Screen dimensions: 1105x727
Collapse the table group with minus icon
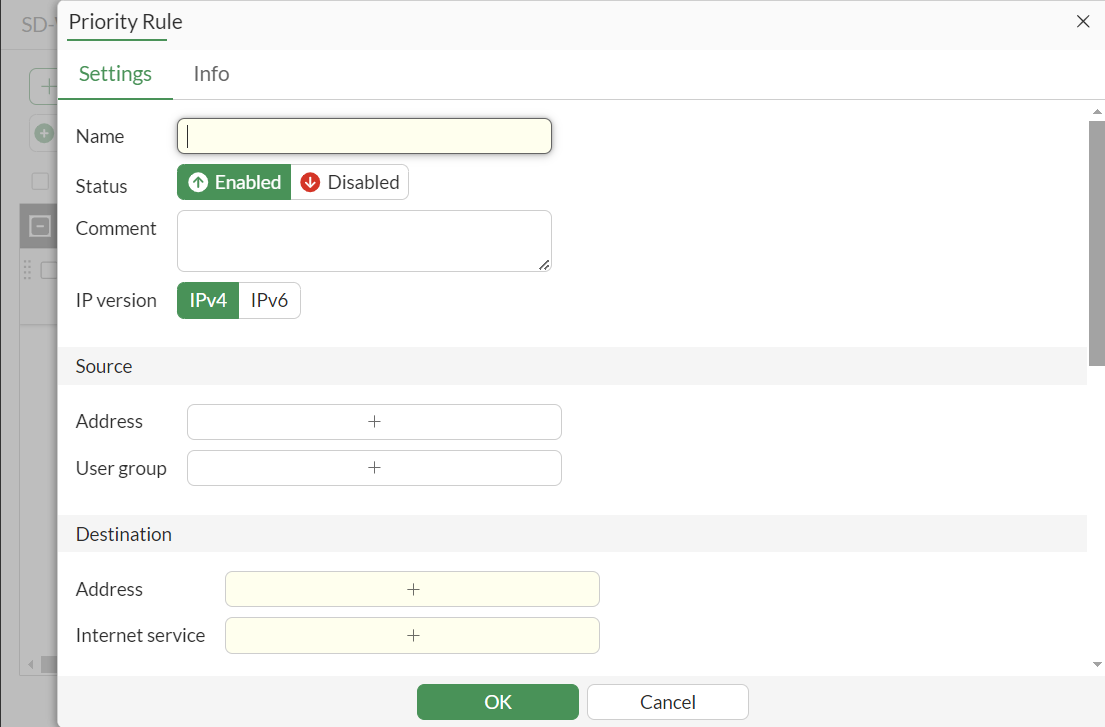[40, 226]
